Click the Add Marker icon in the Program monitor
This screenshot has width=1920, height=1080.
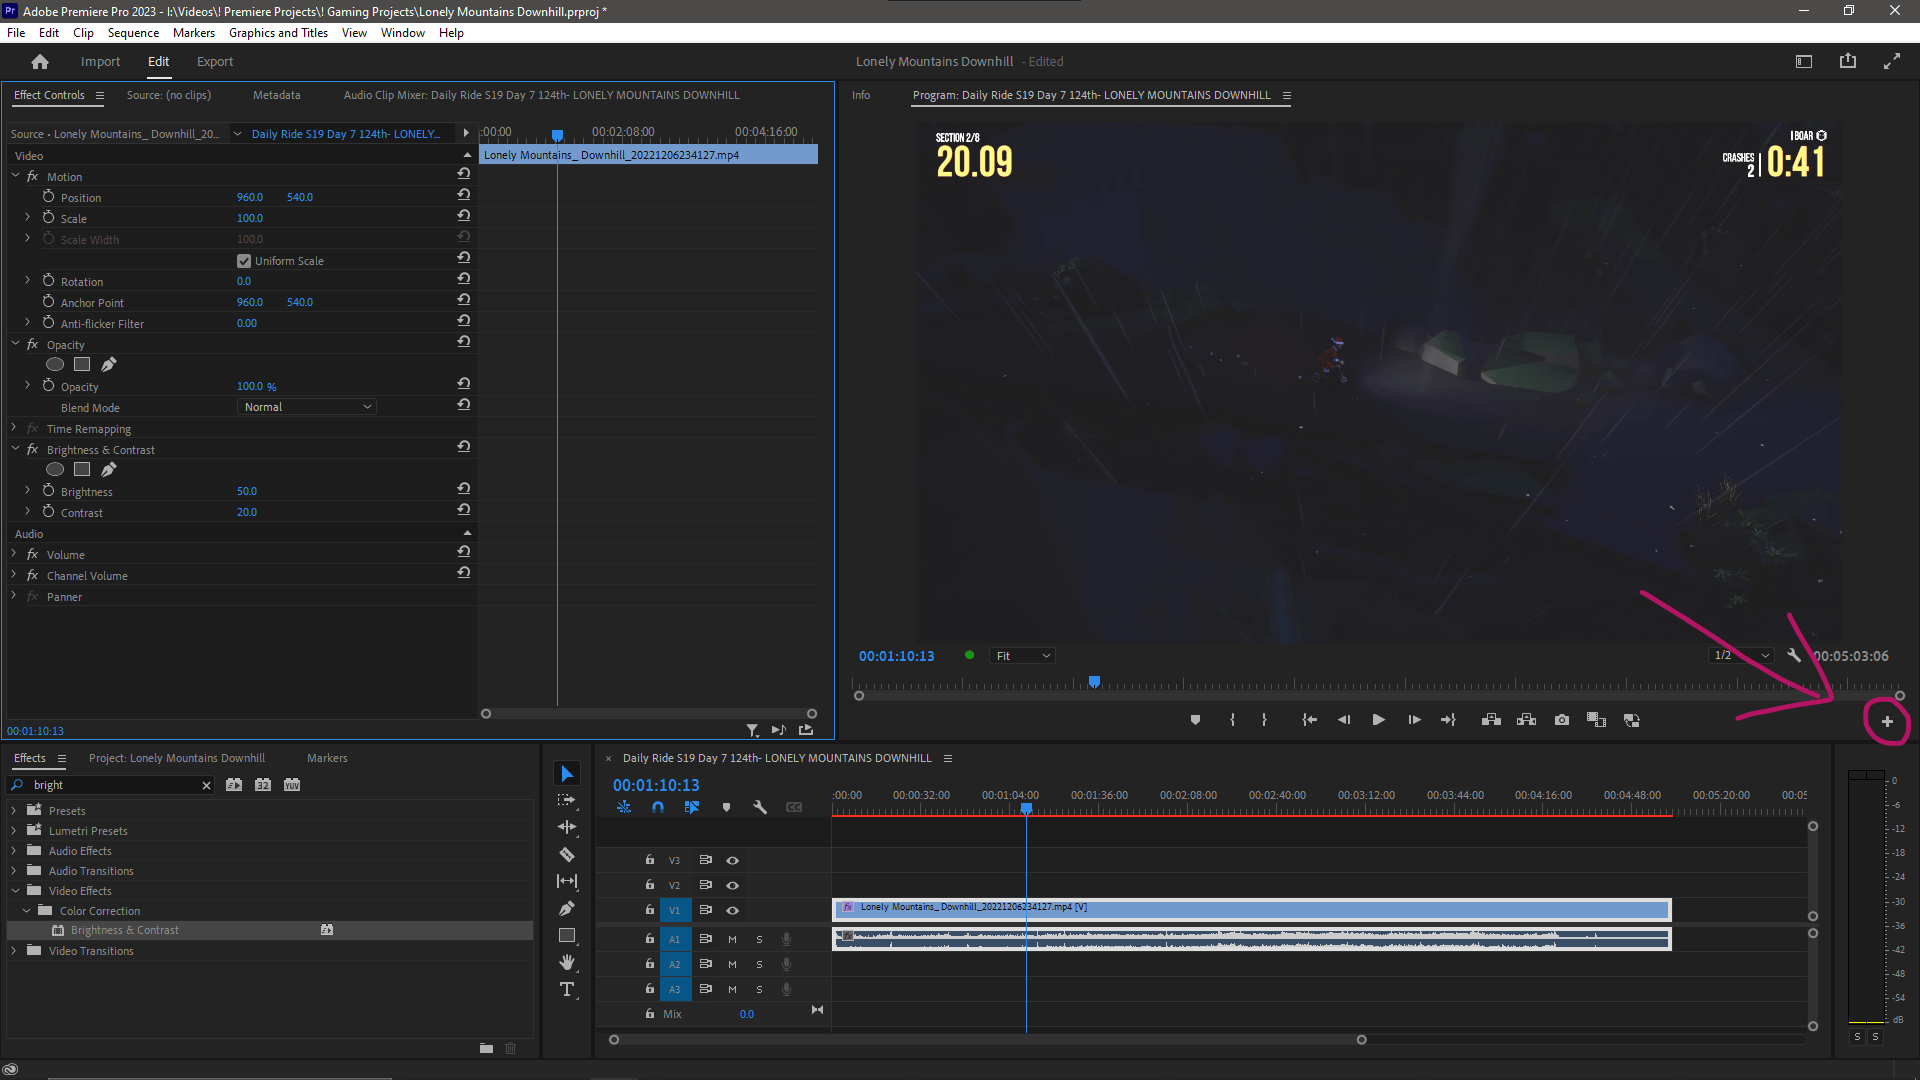(x=1194, y=719)
